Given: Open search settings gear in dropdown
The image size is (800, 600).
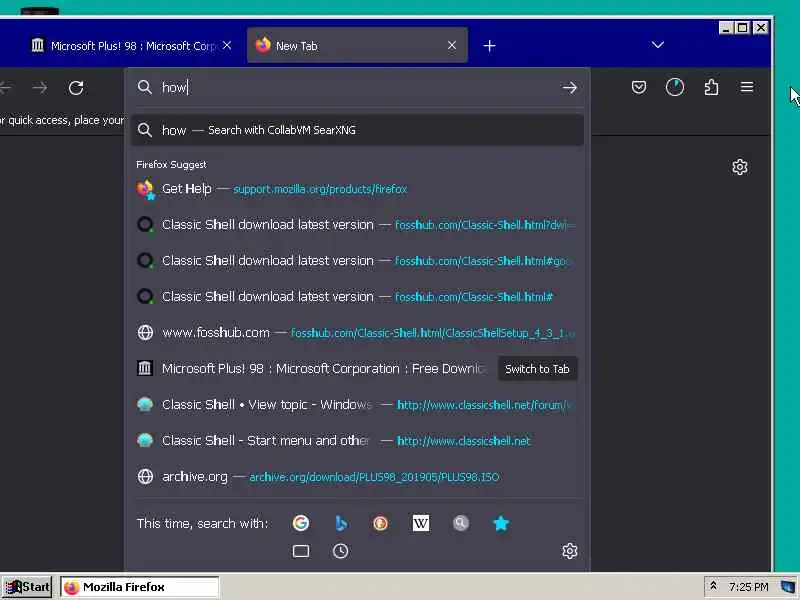Looking at the screenshot, I should tap(569, 551).
